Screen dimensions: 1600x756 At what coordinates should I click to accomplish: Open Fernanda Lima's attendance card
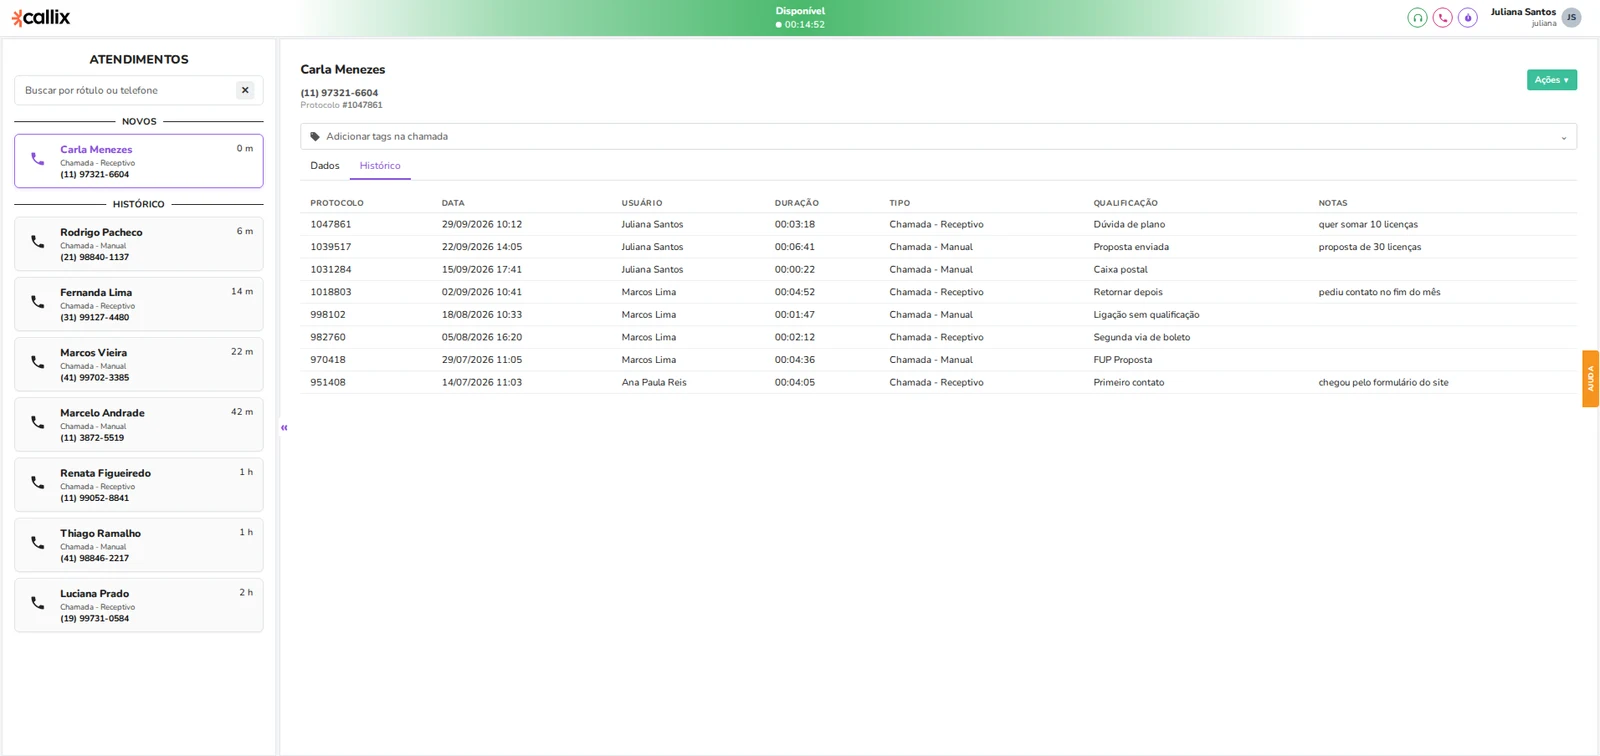tap(139, 304)
